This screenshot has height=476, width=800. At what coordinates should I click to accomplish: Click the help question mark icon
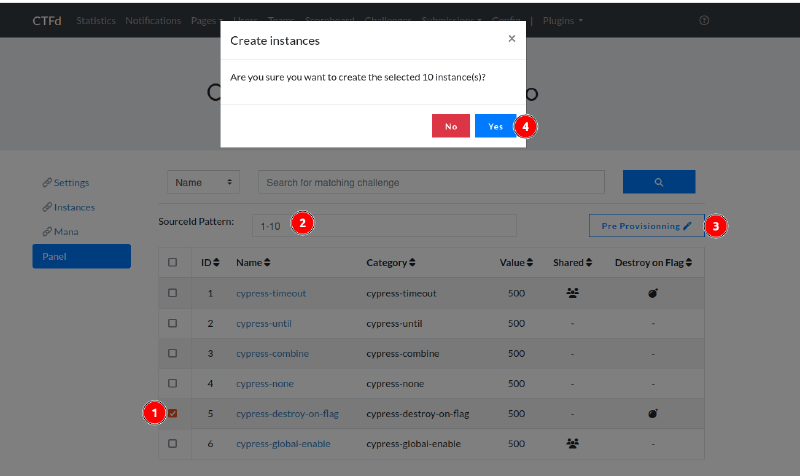coord(704,20)
